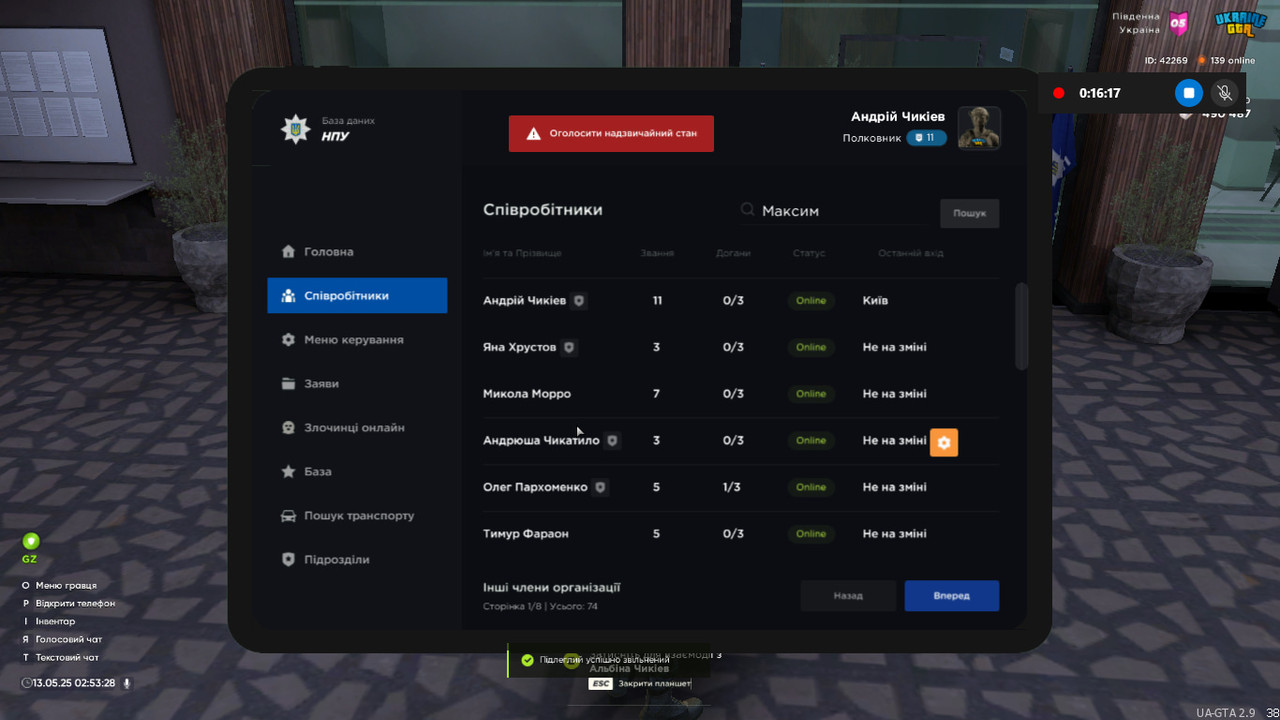Click the microphone icon beside the date

click(x=127, y=683)
